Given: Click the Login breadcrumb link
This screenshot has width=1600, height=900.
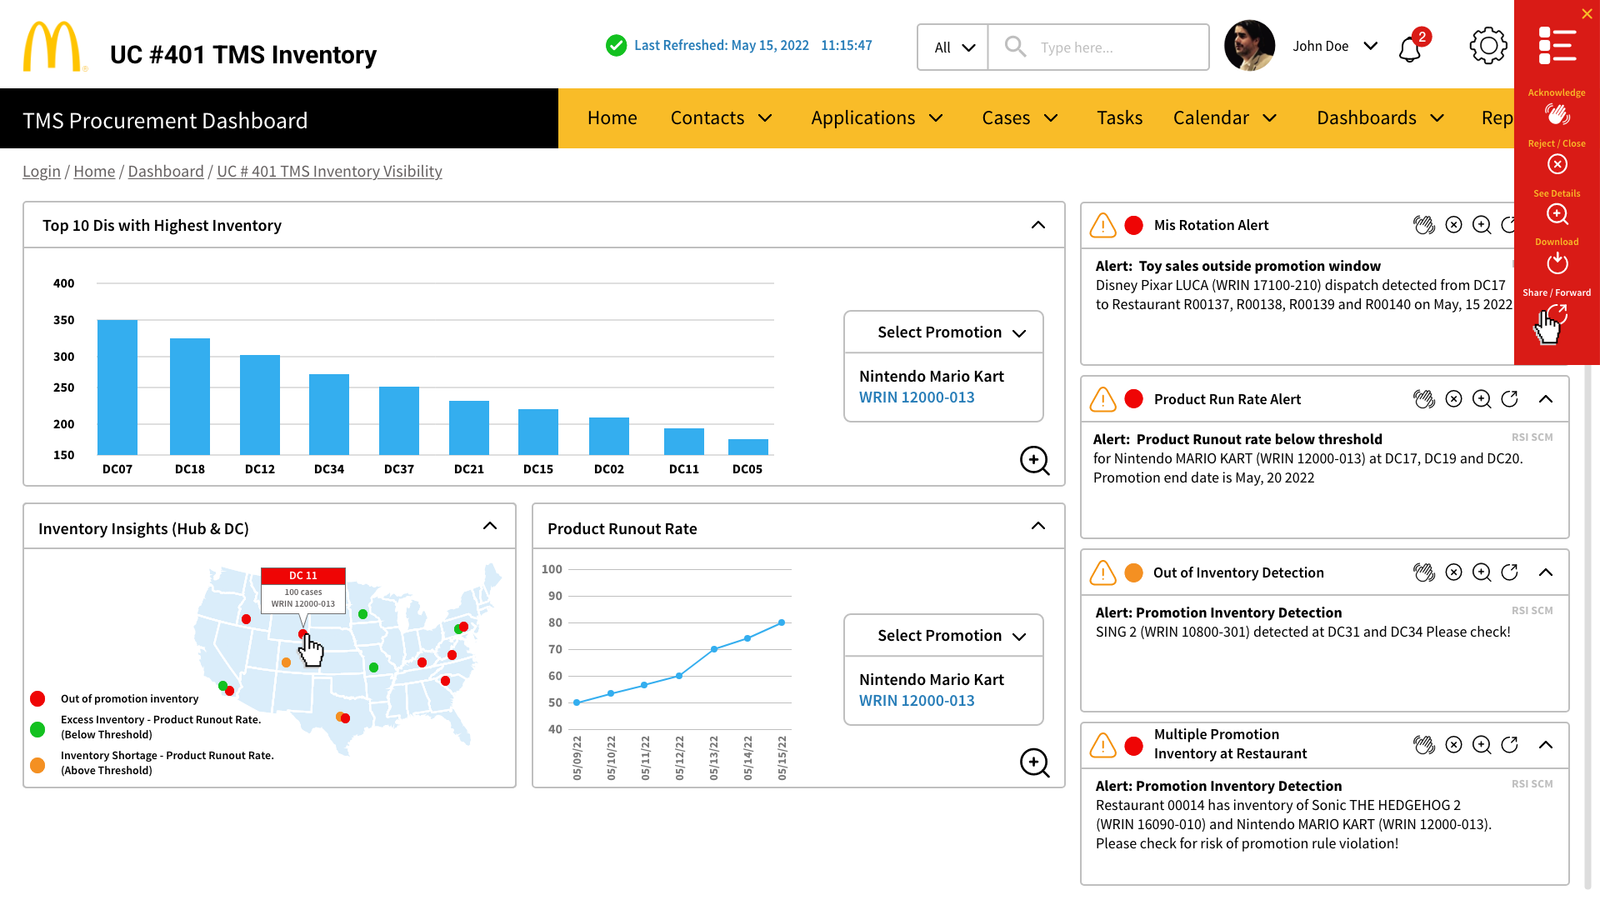Looking at the screenshot, I should (42, 171).
